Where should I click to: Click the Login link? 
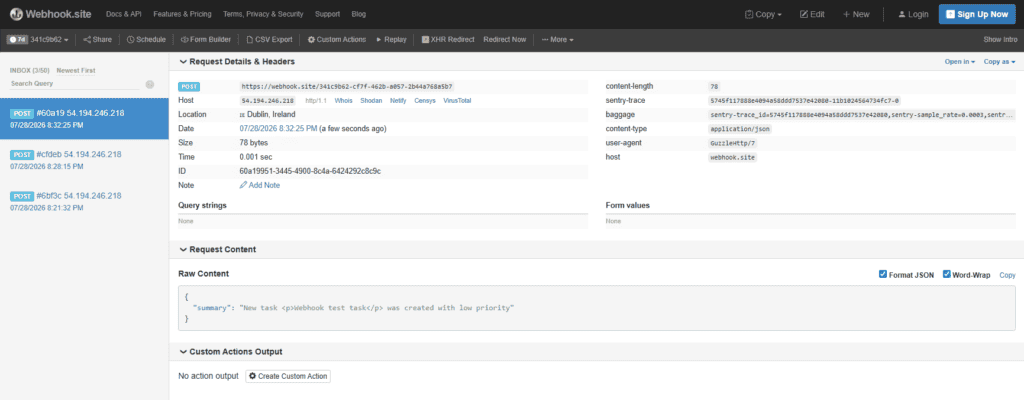pos(913,14)
